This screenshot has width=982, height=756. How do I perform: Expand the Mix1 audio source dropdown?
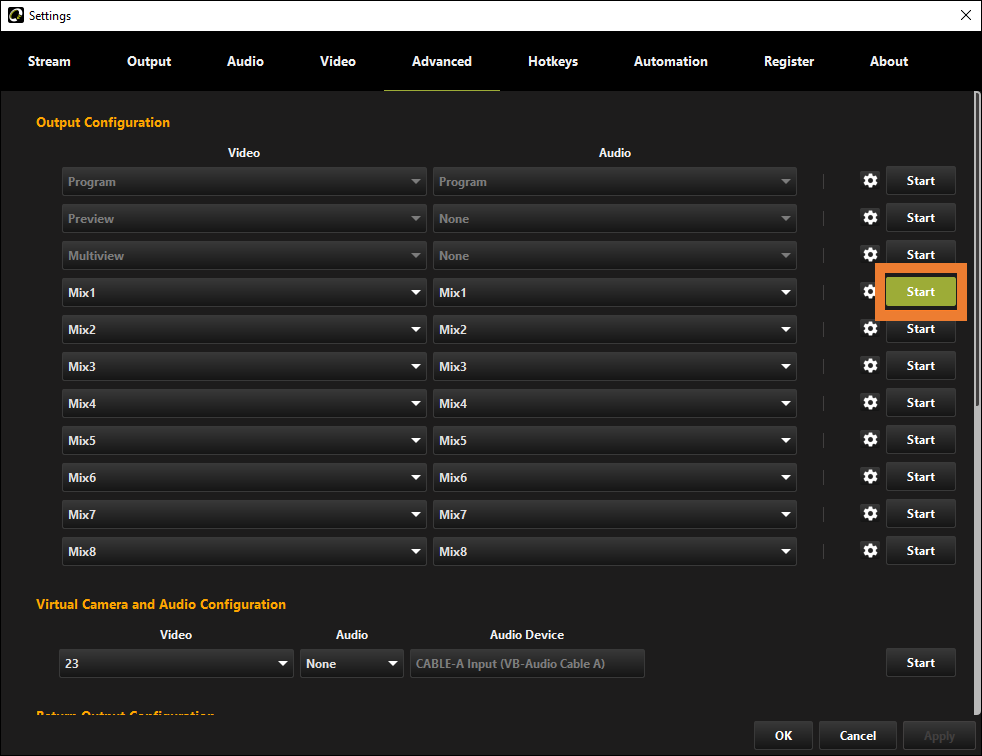[614, 293]
